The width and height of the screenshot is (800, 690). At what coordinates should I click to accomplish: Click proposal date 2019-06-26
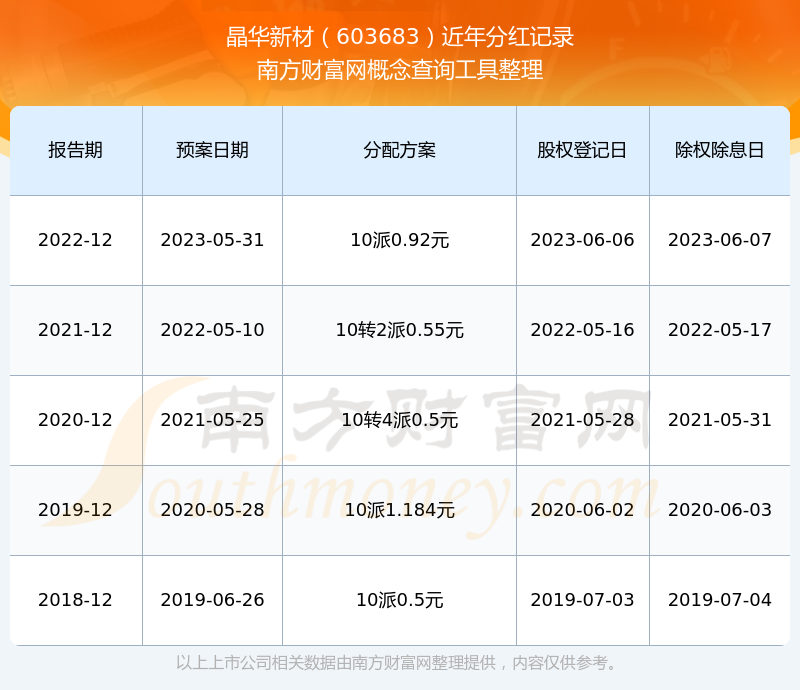coord(212,599)
